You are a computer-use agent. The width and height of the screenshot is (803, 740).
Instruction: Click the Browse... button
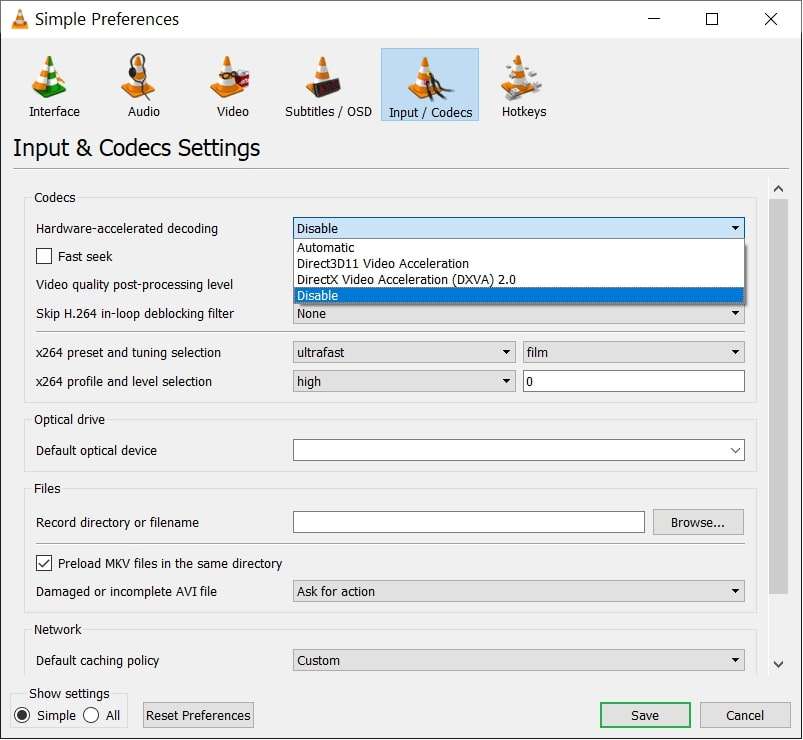698,522
